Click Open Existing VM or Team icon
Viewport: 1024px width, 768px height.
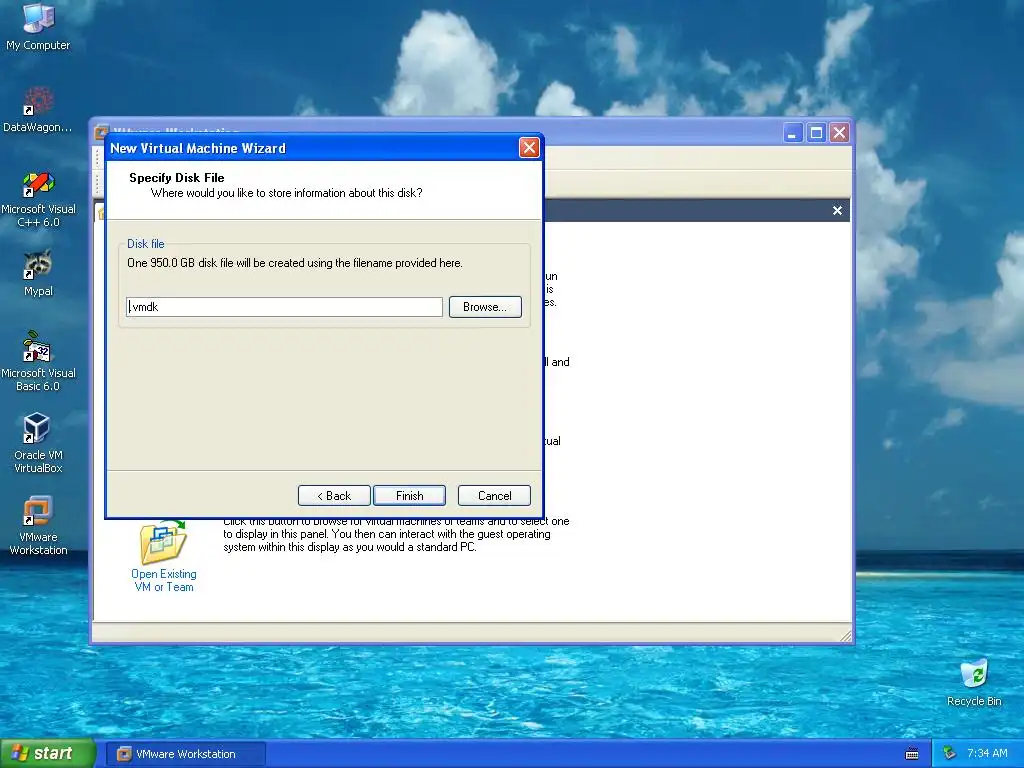163,543
